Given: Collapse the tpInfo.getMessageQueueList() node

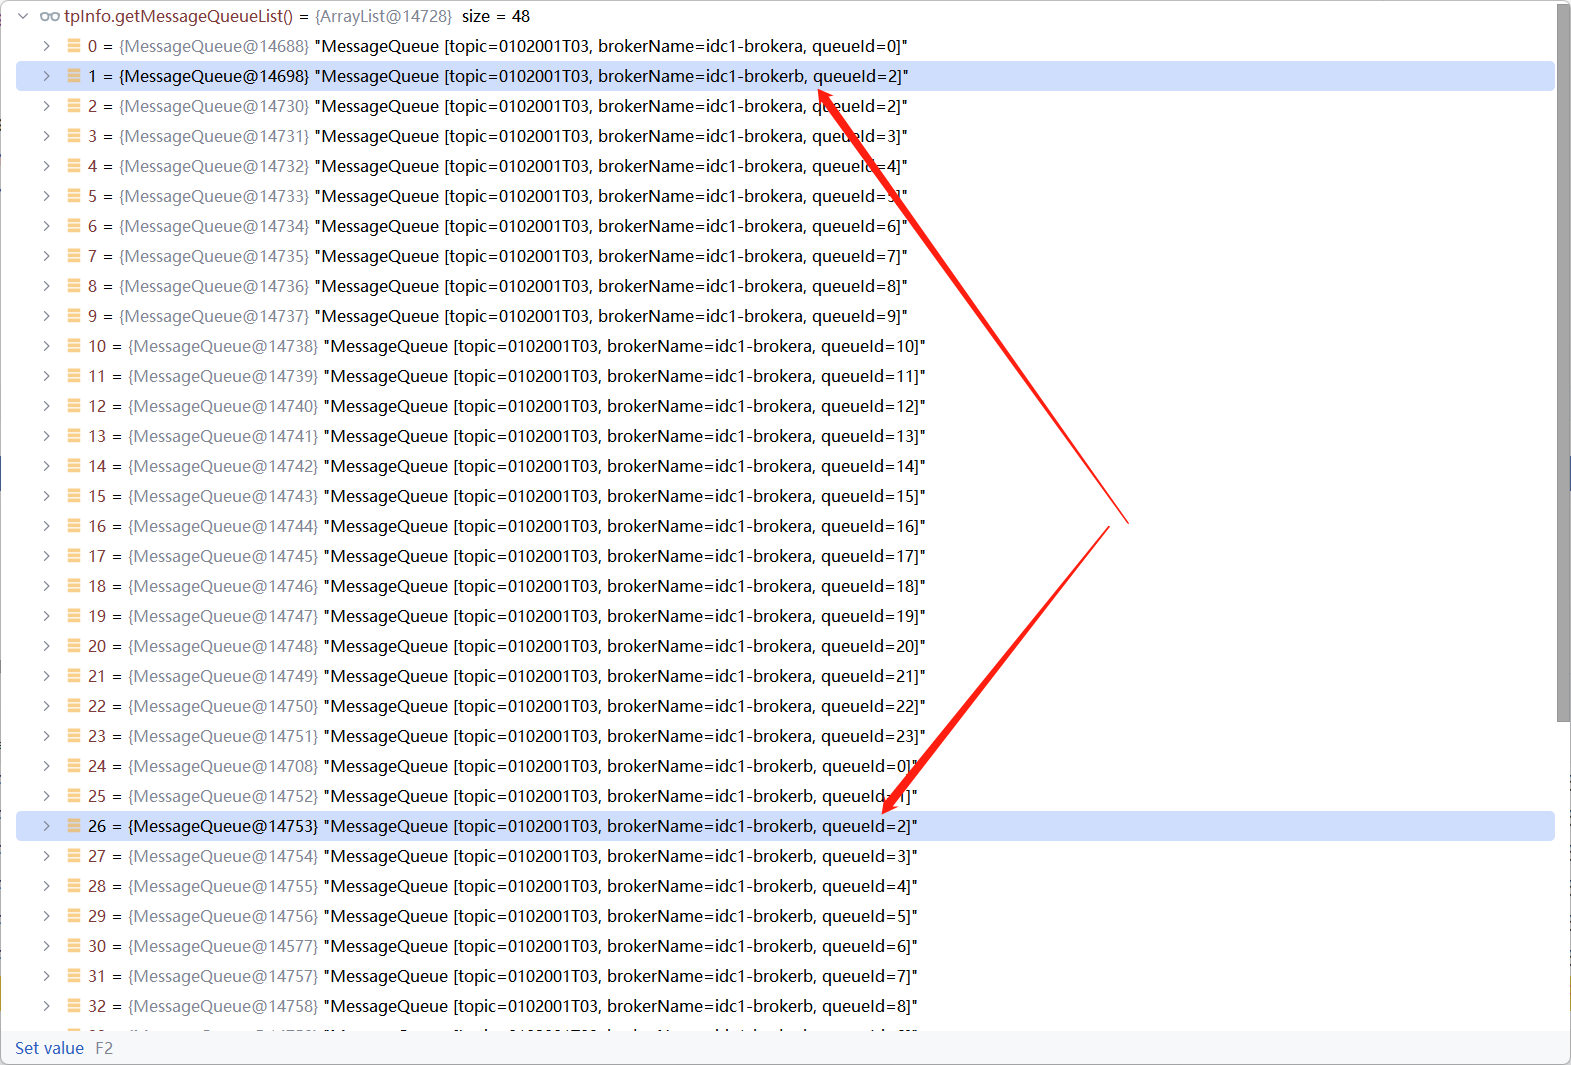Looking at the screenshot, I should (23, 16).
